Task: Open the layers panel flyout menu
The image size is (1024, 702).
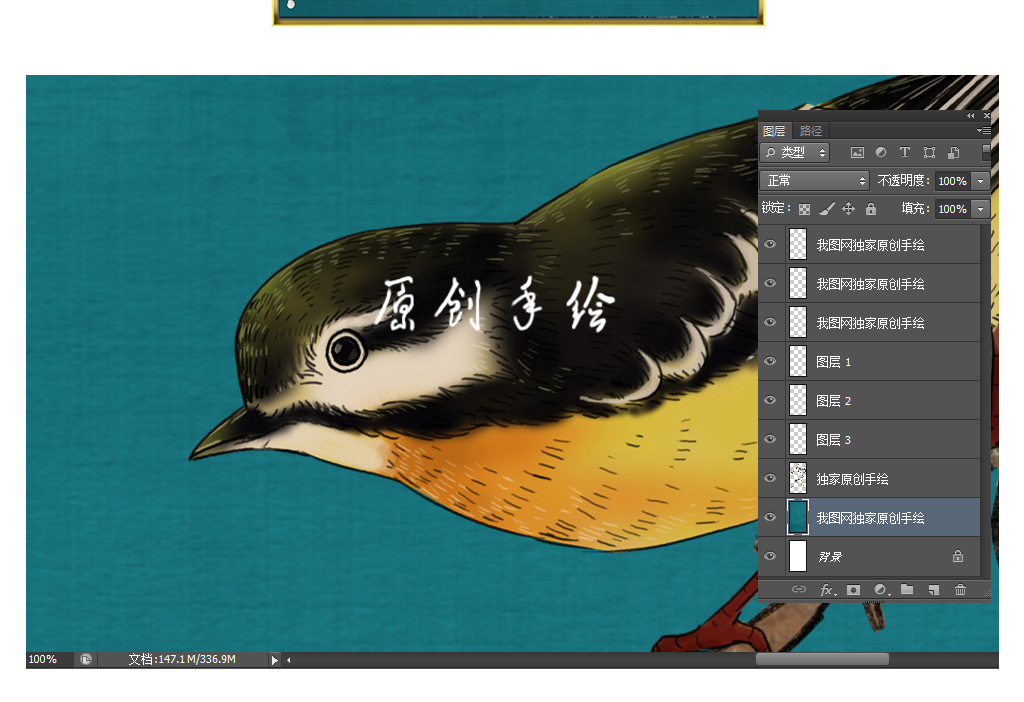Action: coord(983,131)
